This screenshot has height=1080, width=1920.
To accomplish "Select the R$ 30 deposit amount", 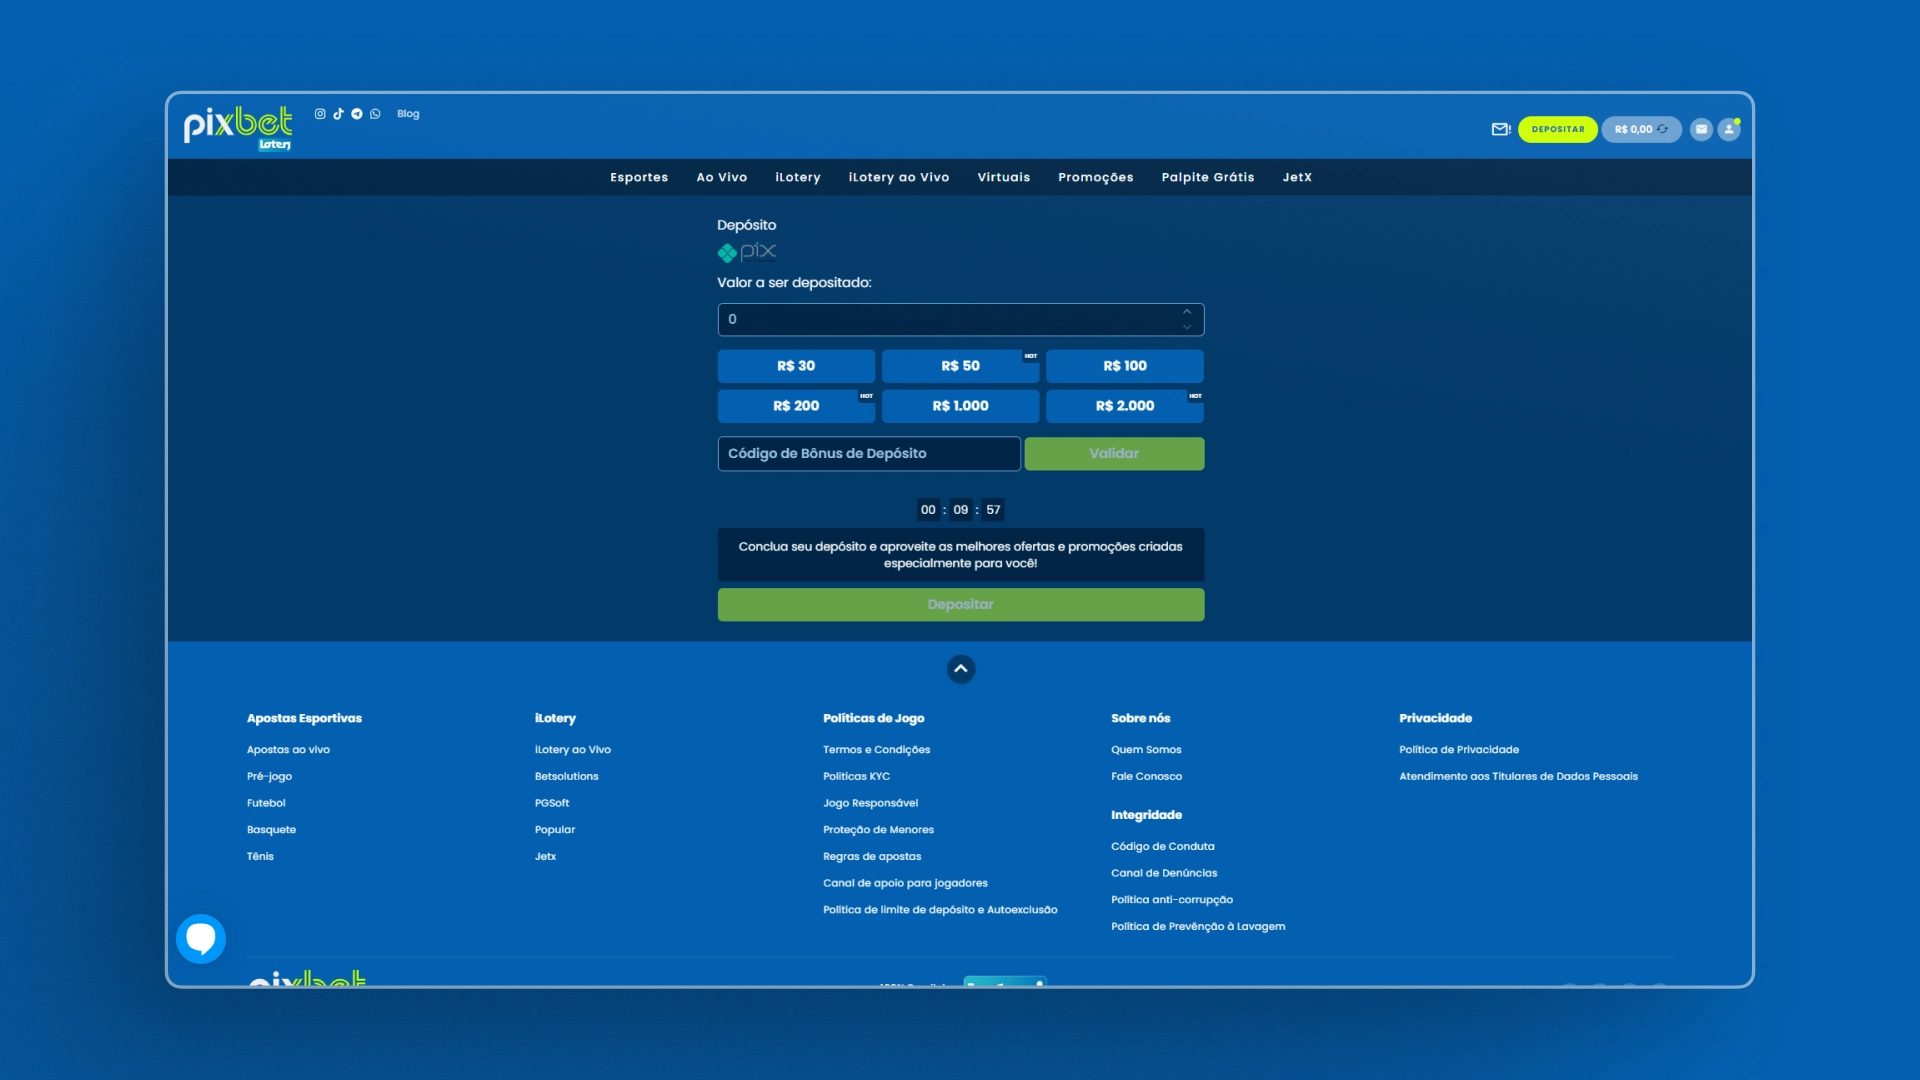I will pos(796,366).
